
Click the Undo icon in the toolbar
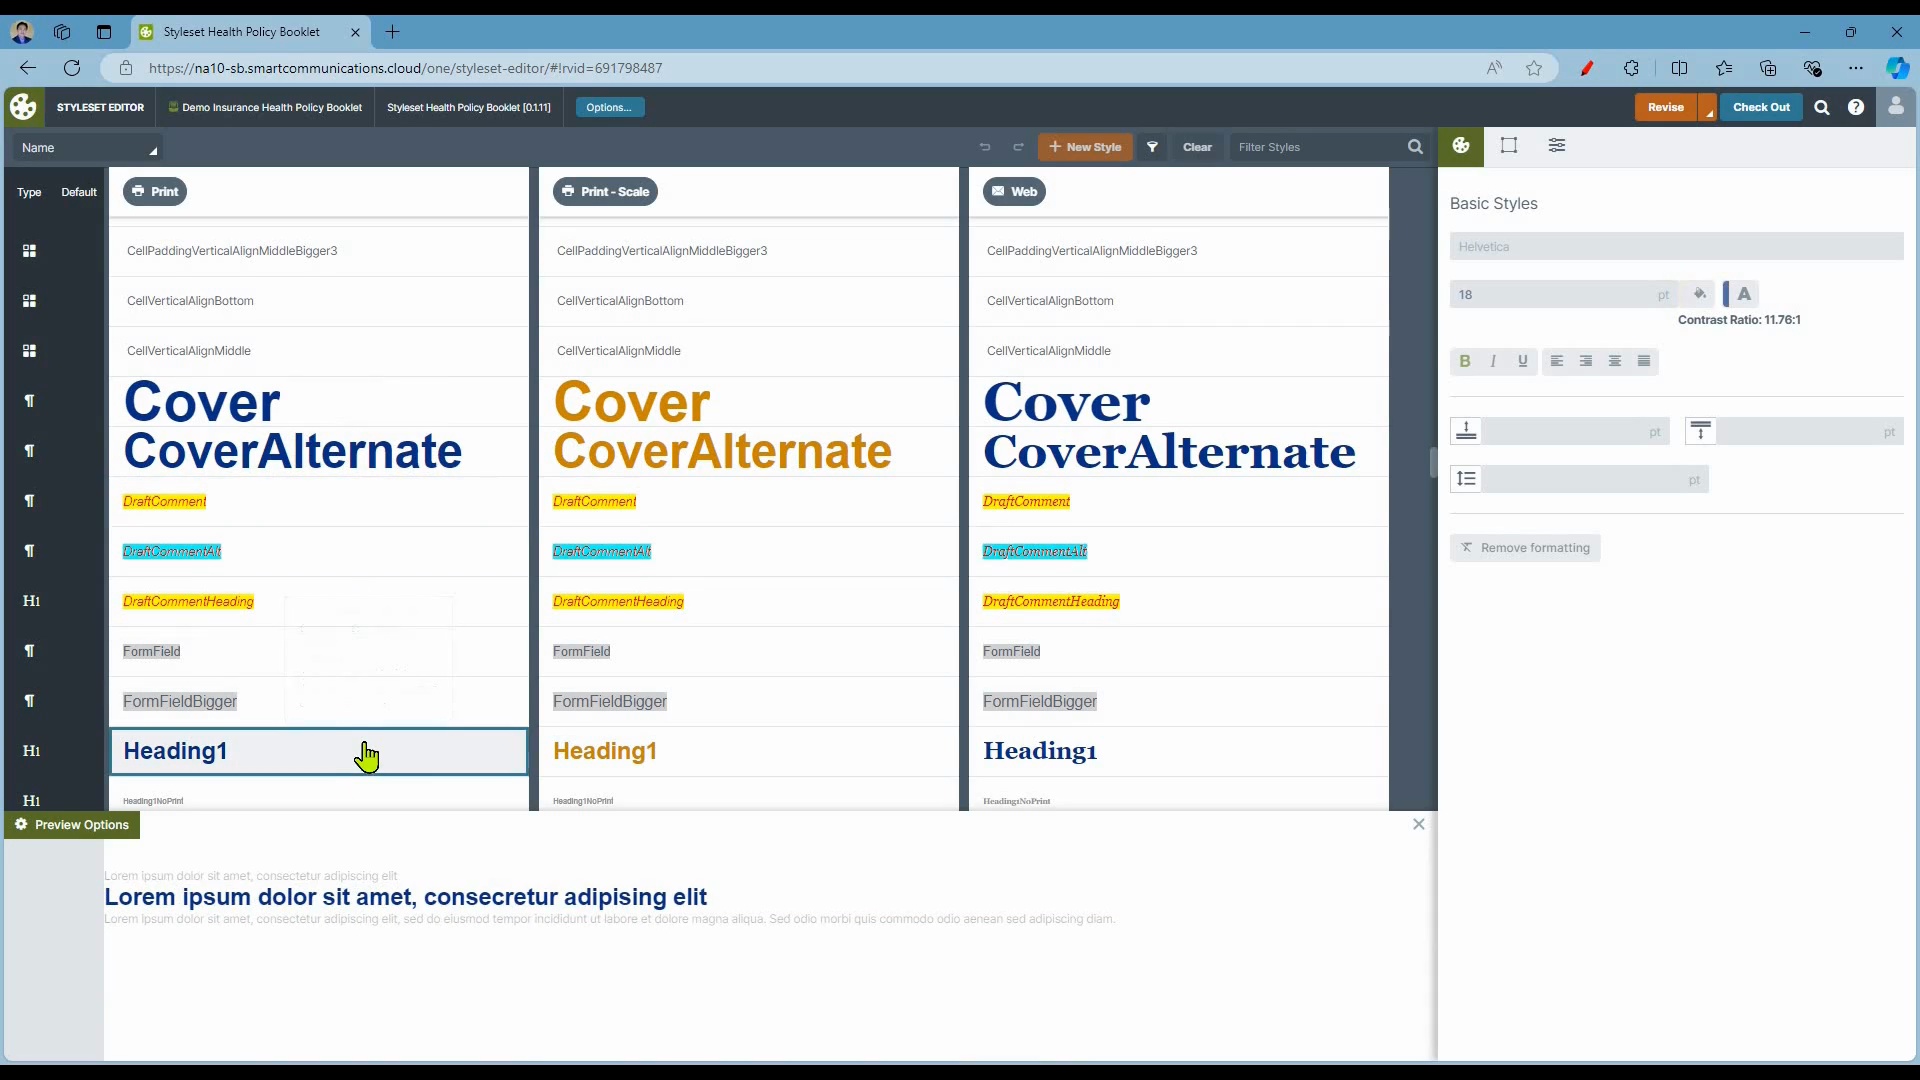(985, 147)
